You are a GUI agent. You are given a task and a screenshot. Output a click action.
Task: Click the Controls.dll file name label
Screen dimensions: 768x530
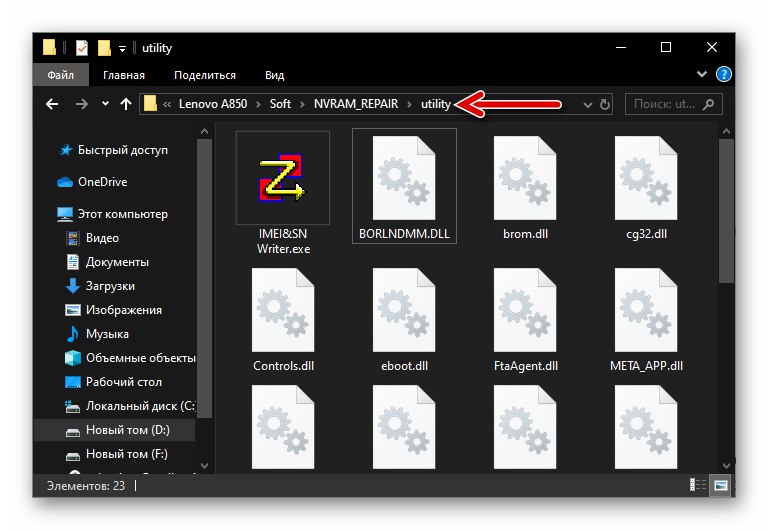coord(283,366)
